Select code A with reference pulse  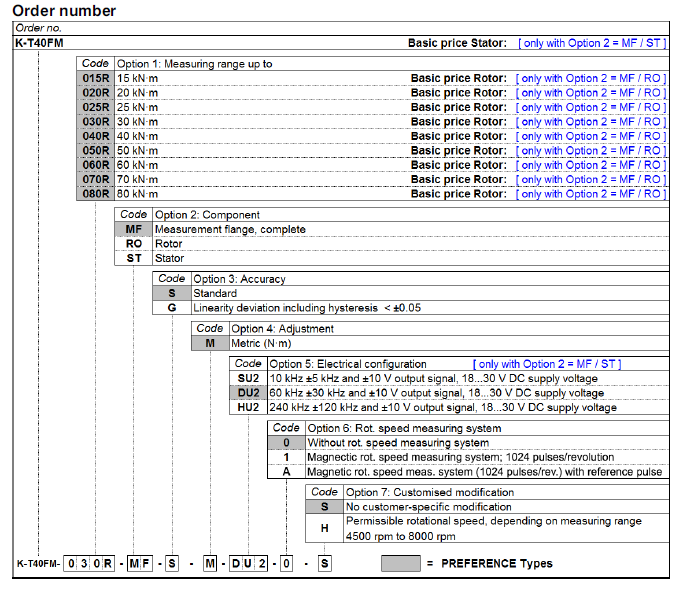coord(286,471)
